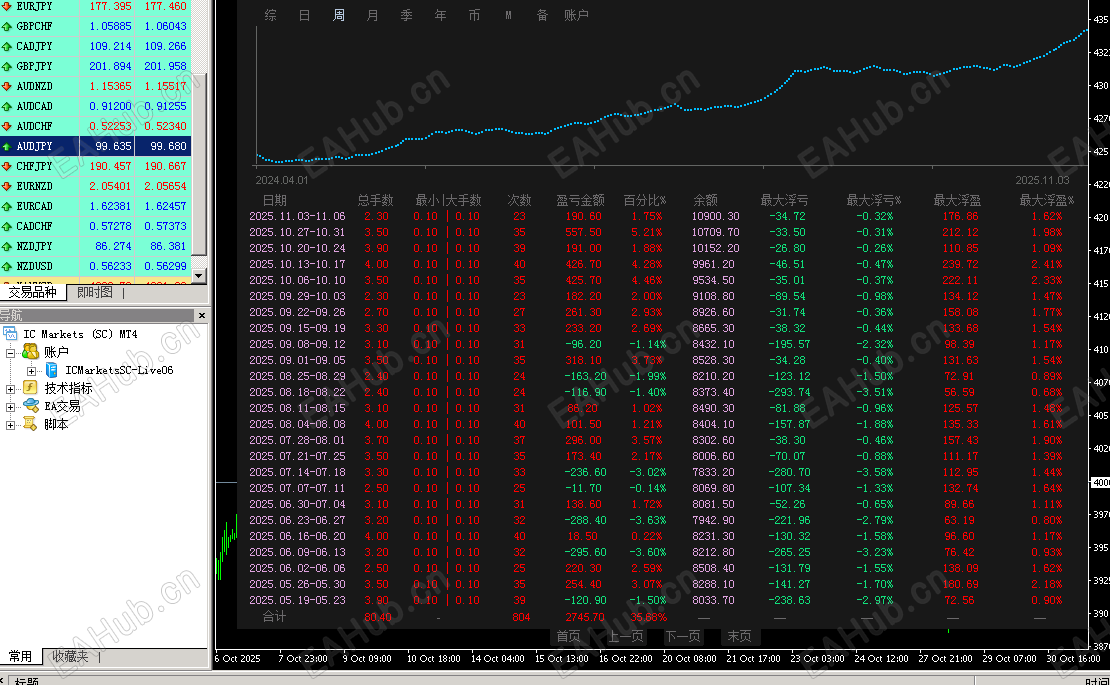1110x685 pixels.
Task: Select the AUDJPY symbol row
Action: click(96, 146)
